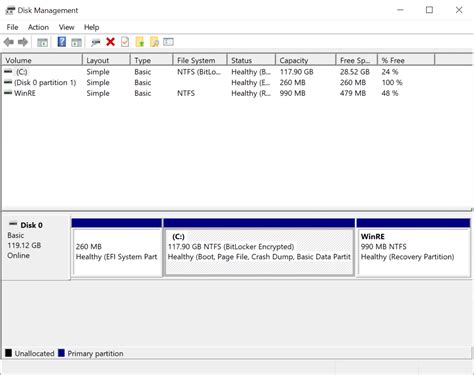Open the View menu
474x375 pixels.
(66, 27)
